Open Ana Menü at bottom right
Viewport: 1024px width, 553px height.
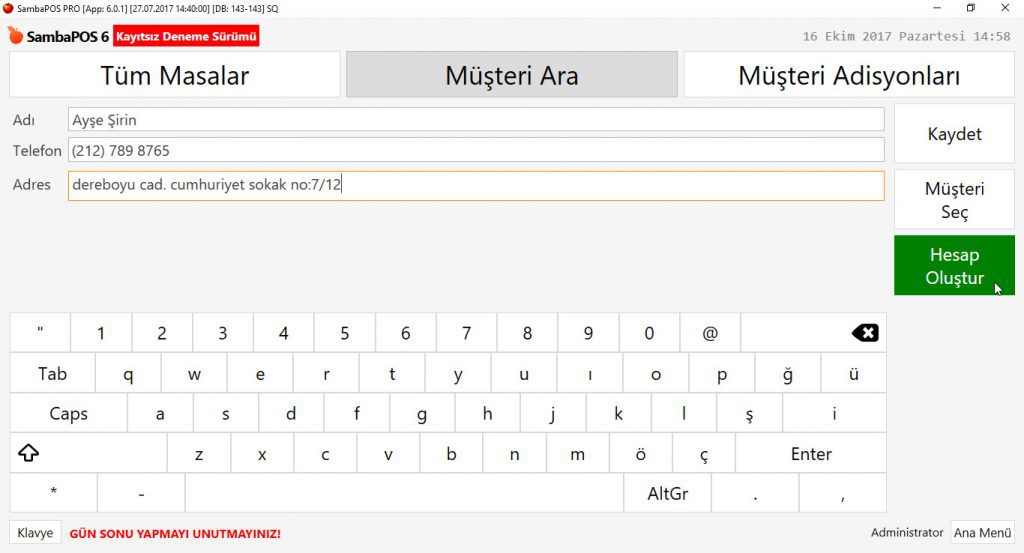(982, 533)
